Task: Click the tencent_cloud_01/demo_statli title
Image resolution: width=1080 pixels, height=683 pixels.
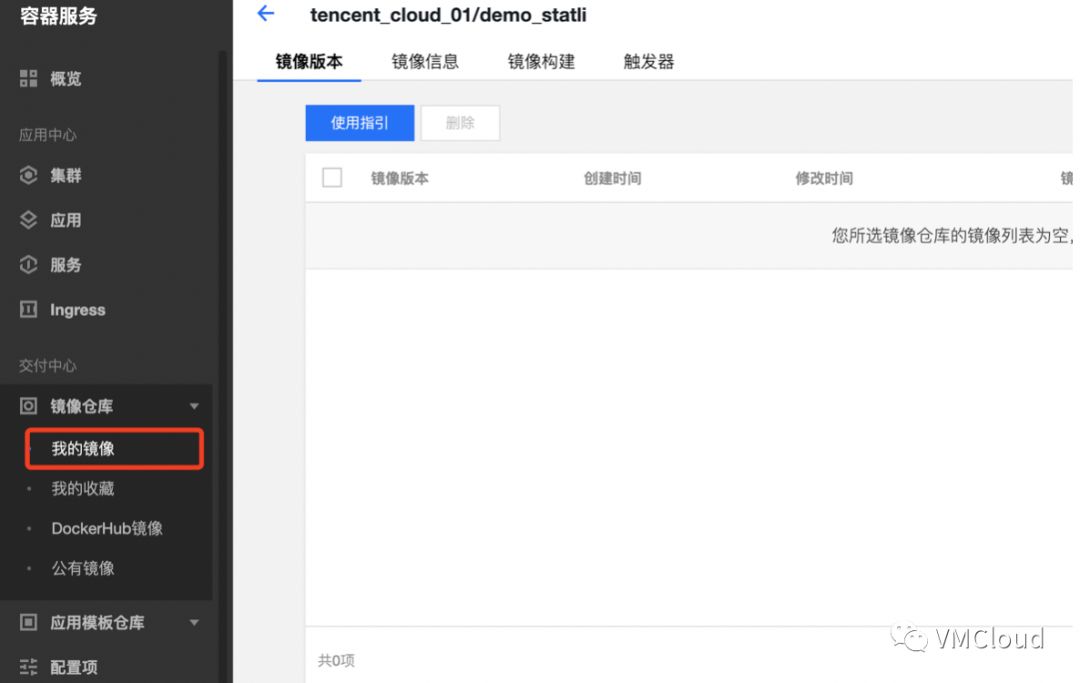Action: [x=448, y=15]
